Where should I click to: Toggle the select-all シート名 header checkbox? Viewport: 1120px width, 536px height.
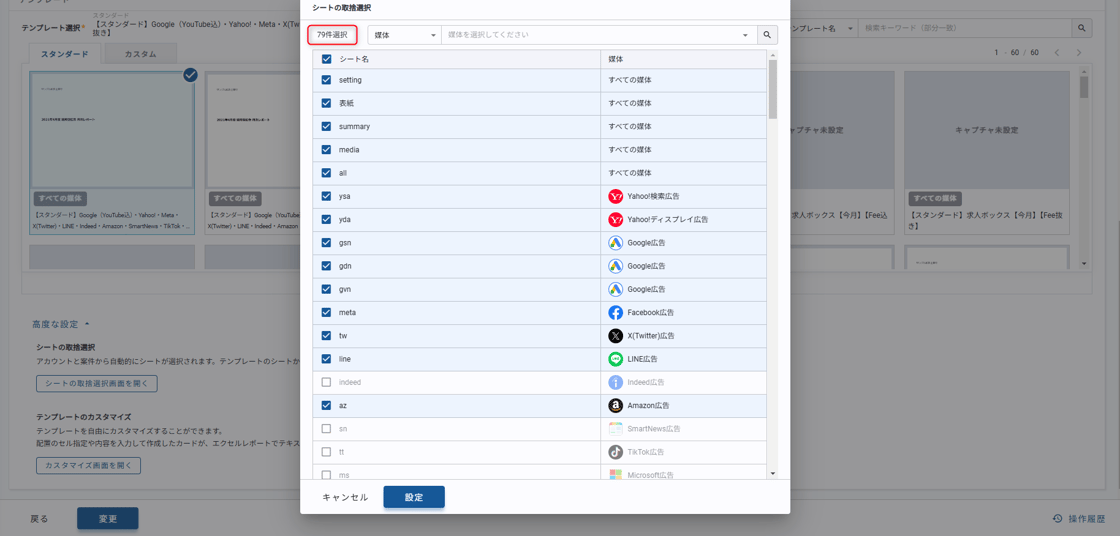click(326, 59)
